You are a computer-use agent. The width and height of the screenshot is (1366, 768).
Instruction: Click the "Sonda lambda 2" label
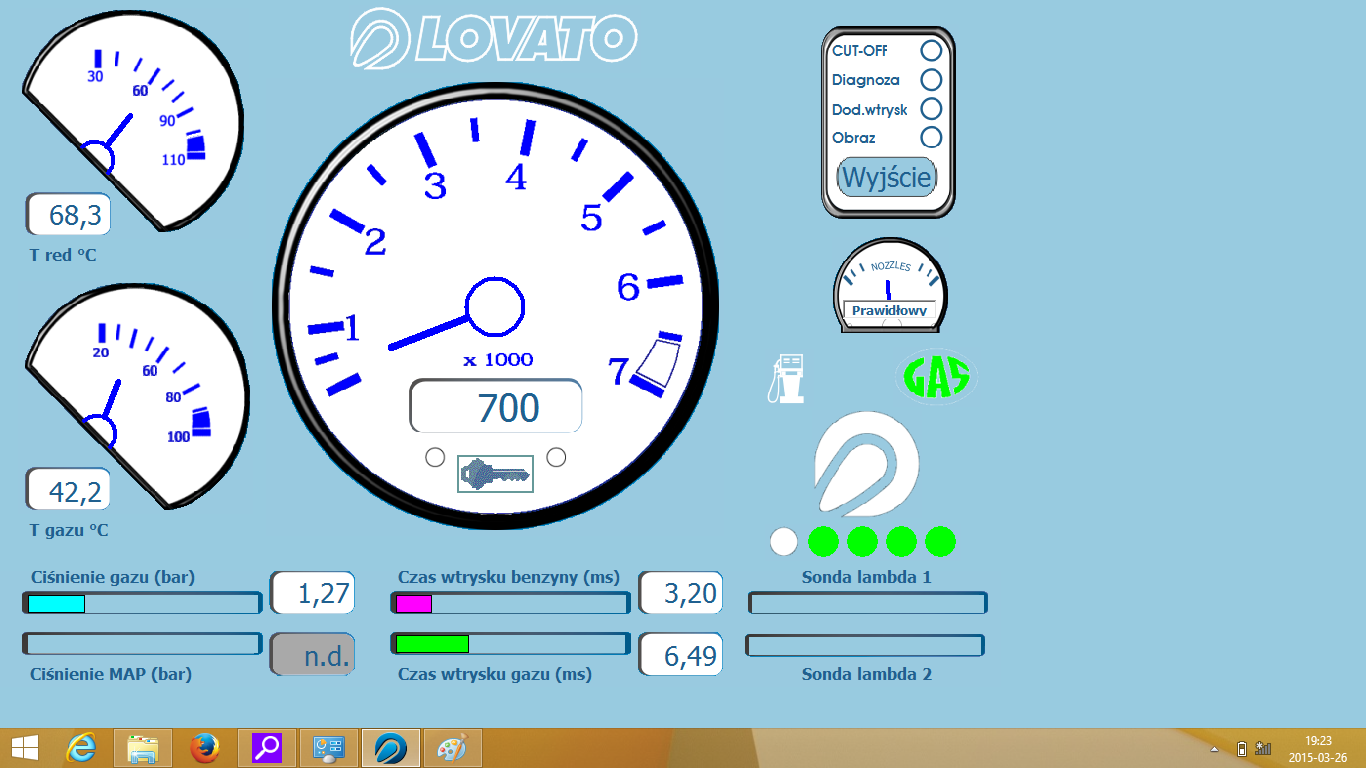click(867, 674)
